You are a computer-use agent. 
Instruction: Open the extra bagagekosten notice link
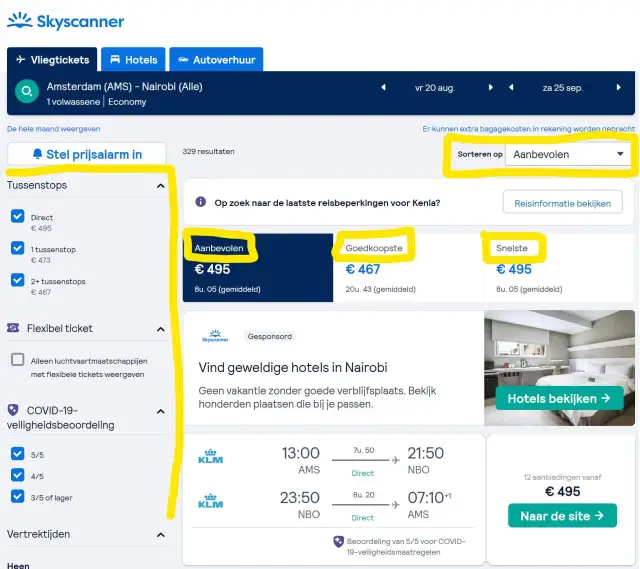click(529, 129)
